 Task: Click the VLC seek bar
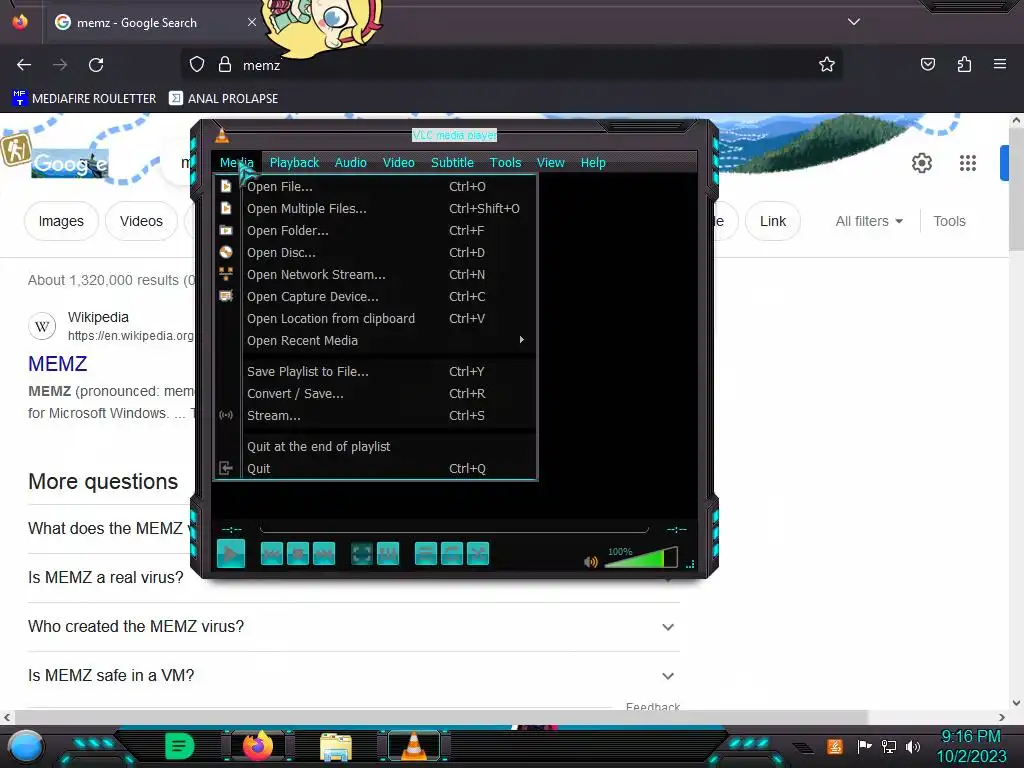pos(455,529)
